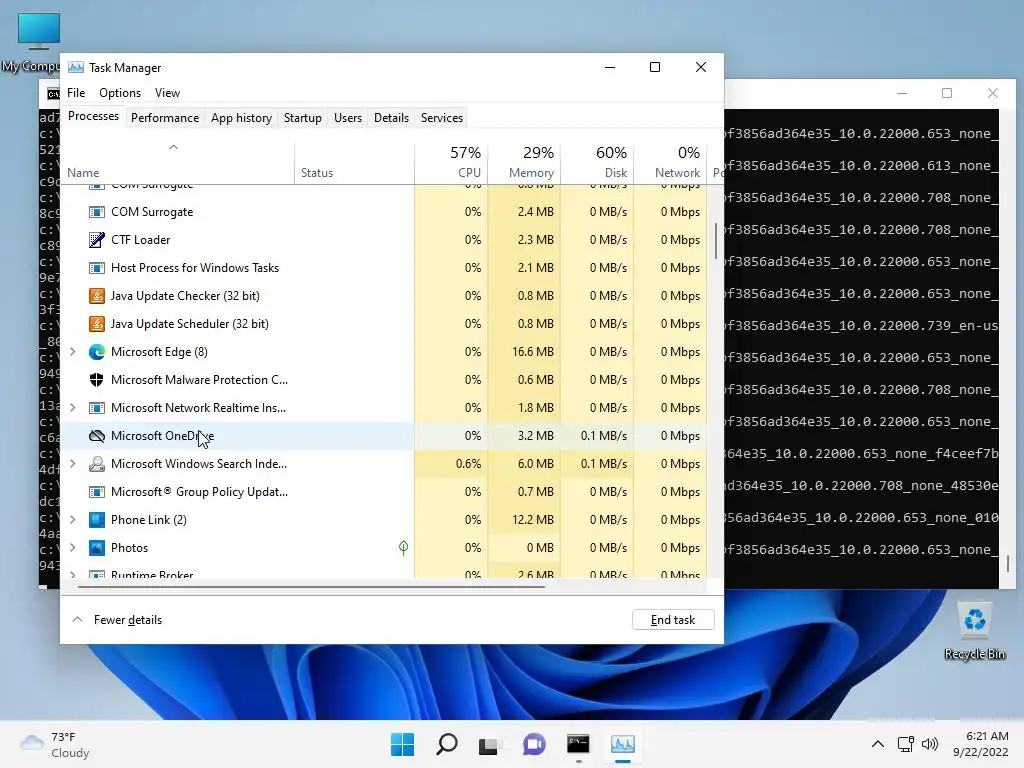This screenshot has height=768, width=1024.
Task: Switch to the App history tab
Action: [x=241, y=118]
